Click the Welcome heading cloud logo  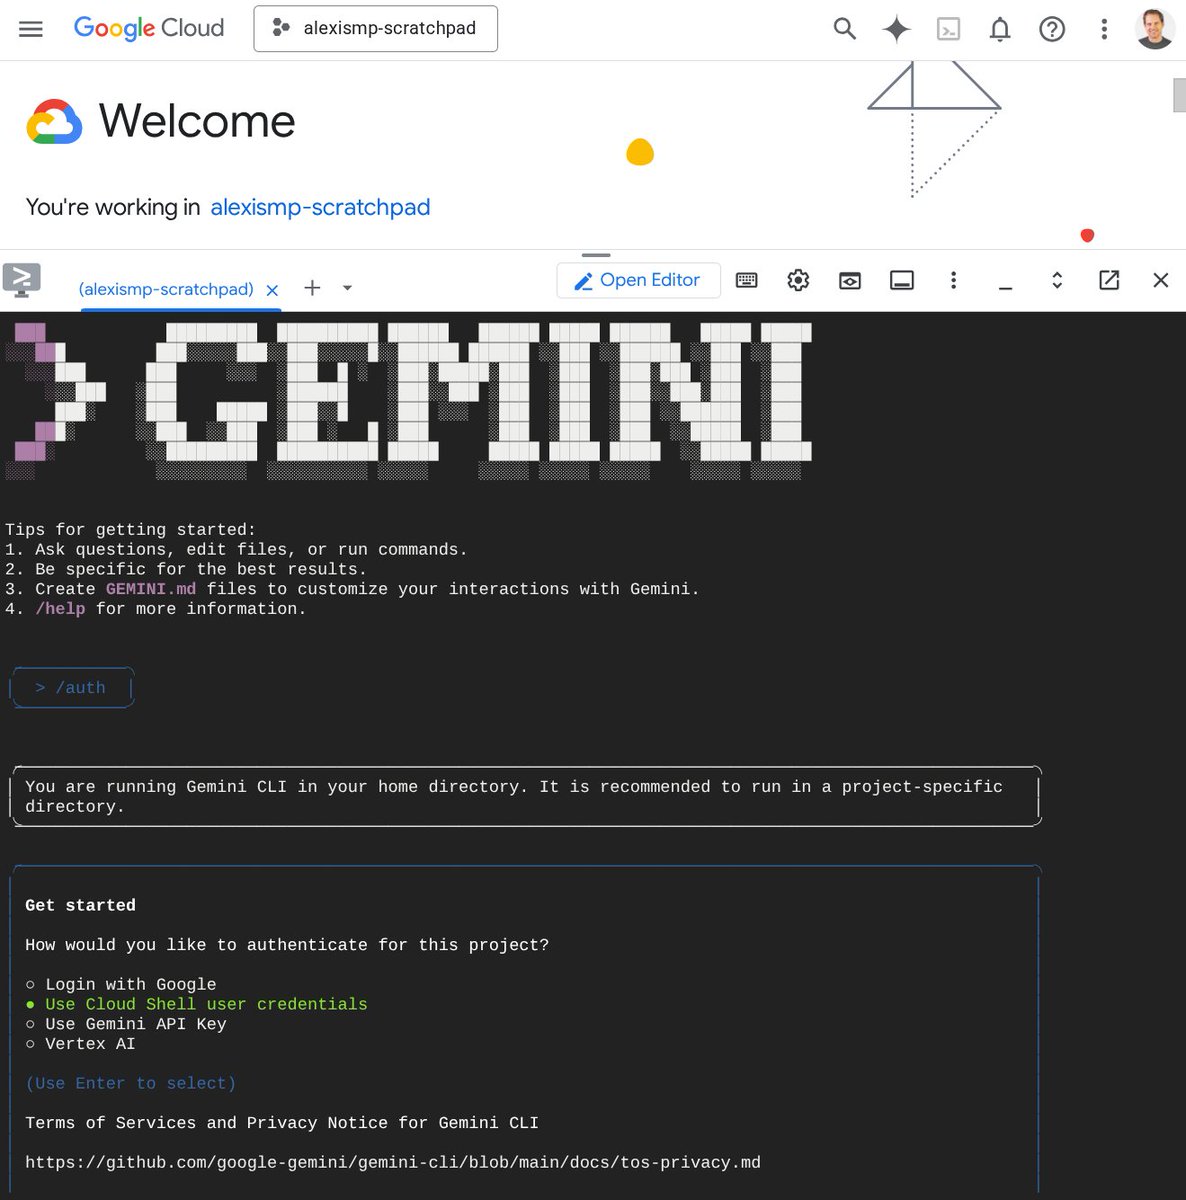coord(54,122)
